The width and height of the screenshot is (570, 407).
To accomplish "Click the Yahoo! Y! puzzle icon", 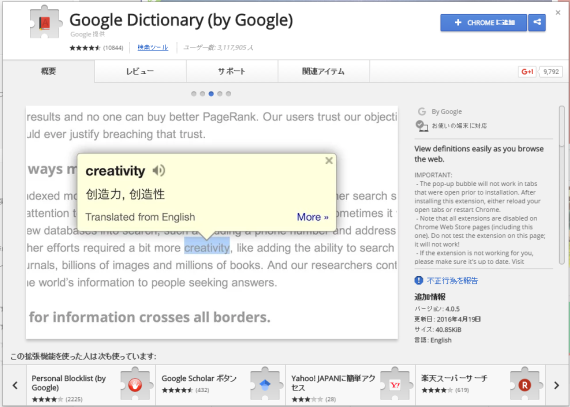I will click(395, 385).
